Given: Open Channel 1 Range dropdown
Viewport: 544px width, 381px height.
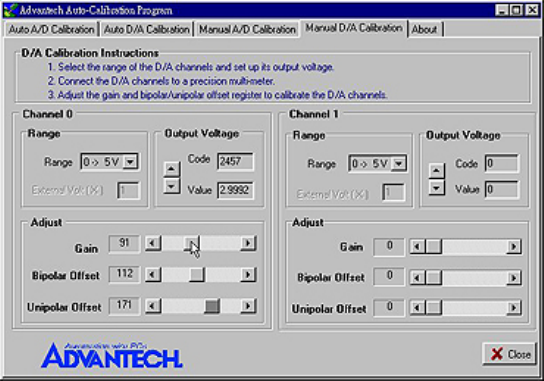Looking at the screenshot, I should pyautogui.click(x=399, y=163).
